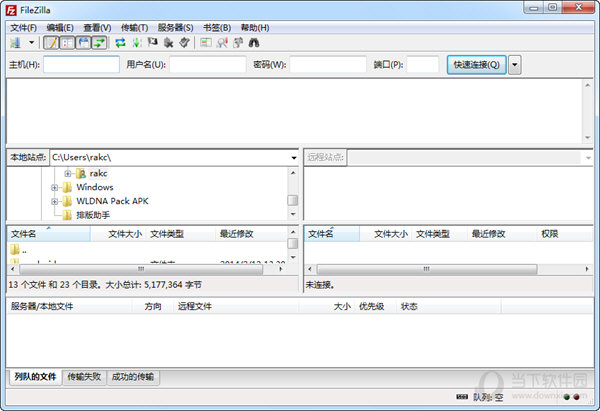Select the Windows folder in tree
Viewport: 600px width, 411px height.
95,187
